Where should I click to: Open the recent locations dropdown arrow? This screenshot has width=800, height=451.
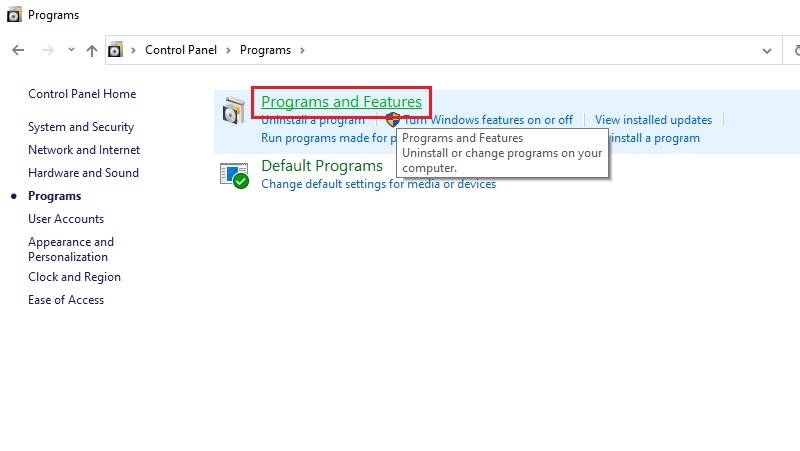71,49
